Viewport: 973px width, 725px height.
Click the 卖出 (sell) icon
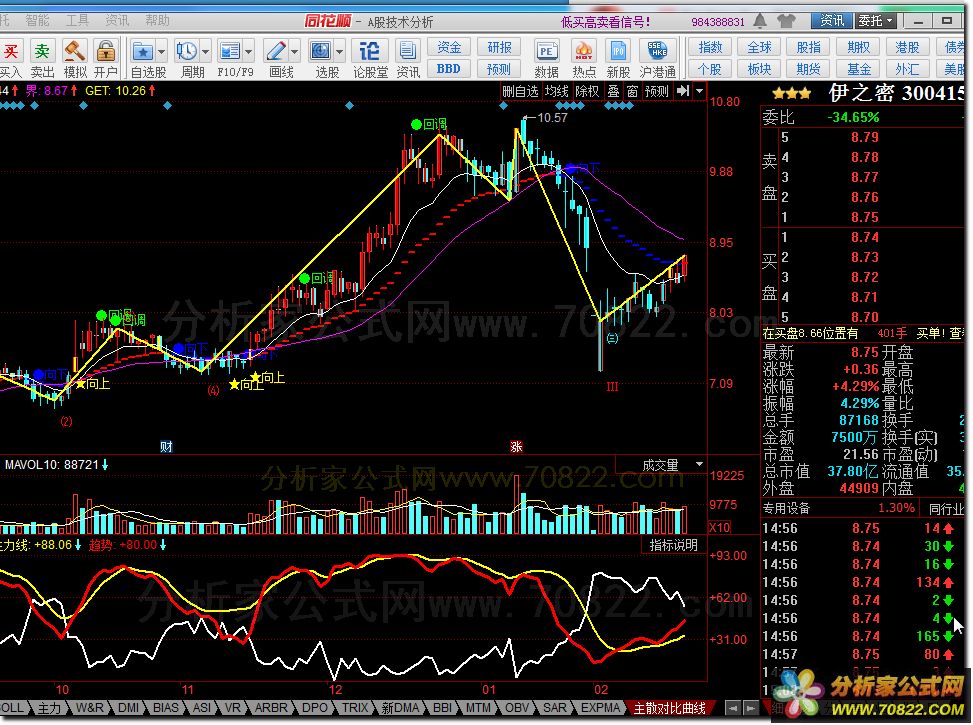coord(42,51)
